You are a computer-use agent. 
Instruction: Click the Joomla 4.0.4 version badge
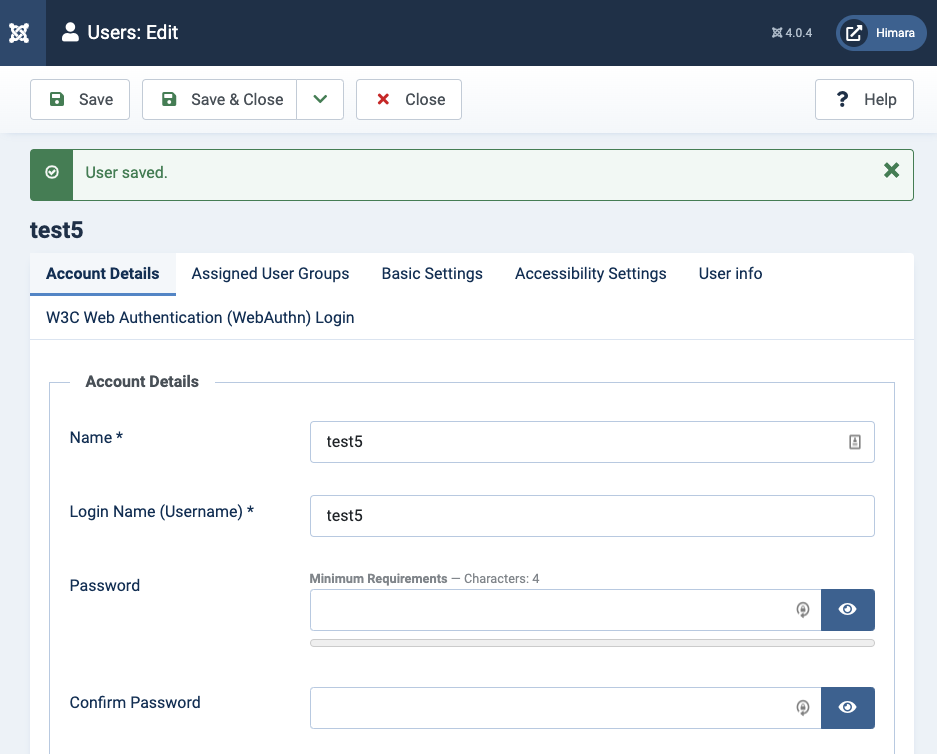pos(791,33)
